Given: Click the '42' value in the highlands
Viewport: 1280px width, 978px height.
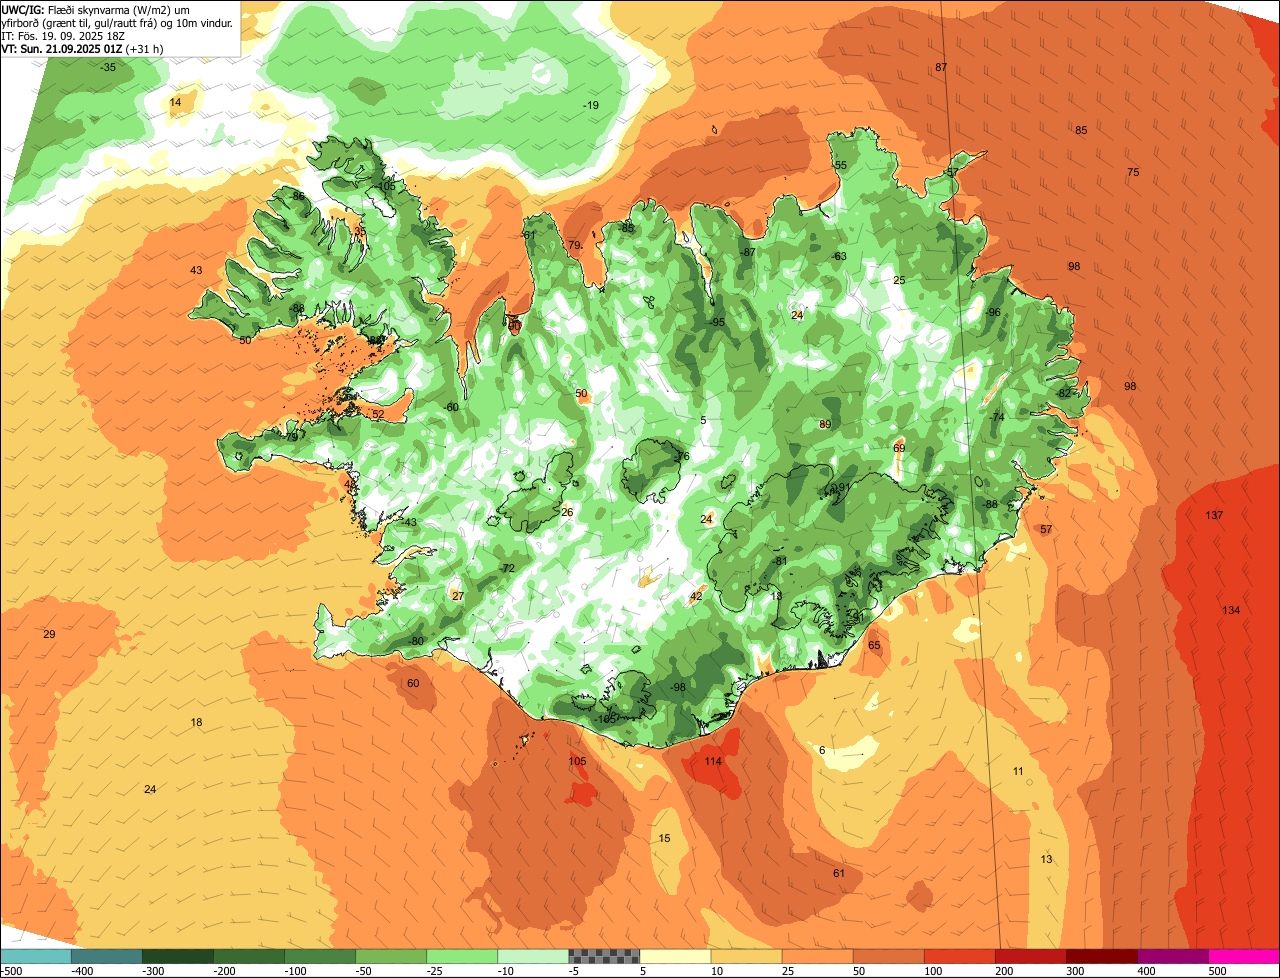Looking at the screenshot, I should pos(696,596).
